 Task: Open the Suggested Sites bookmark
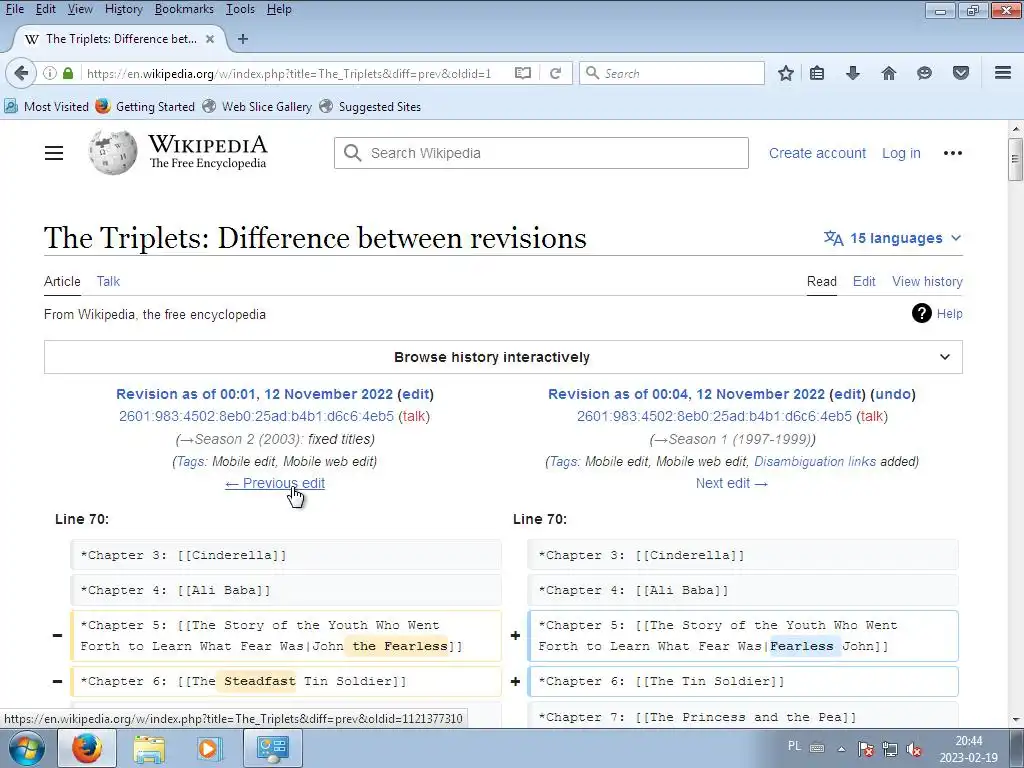click(x=370, y=106)
